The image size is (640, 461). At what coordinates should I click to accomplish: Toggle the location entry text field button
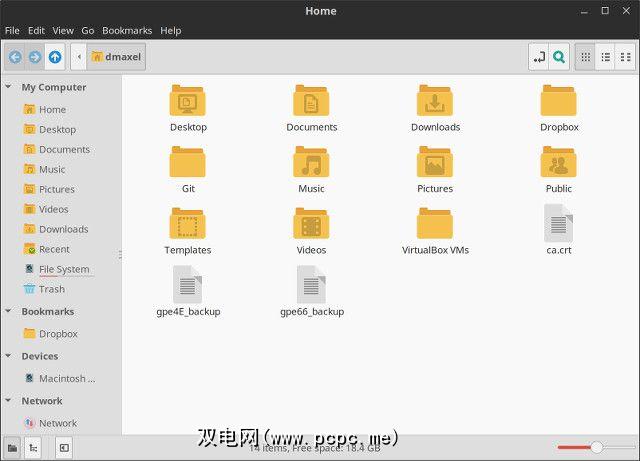tap(539, 57)
